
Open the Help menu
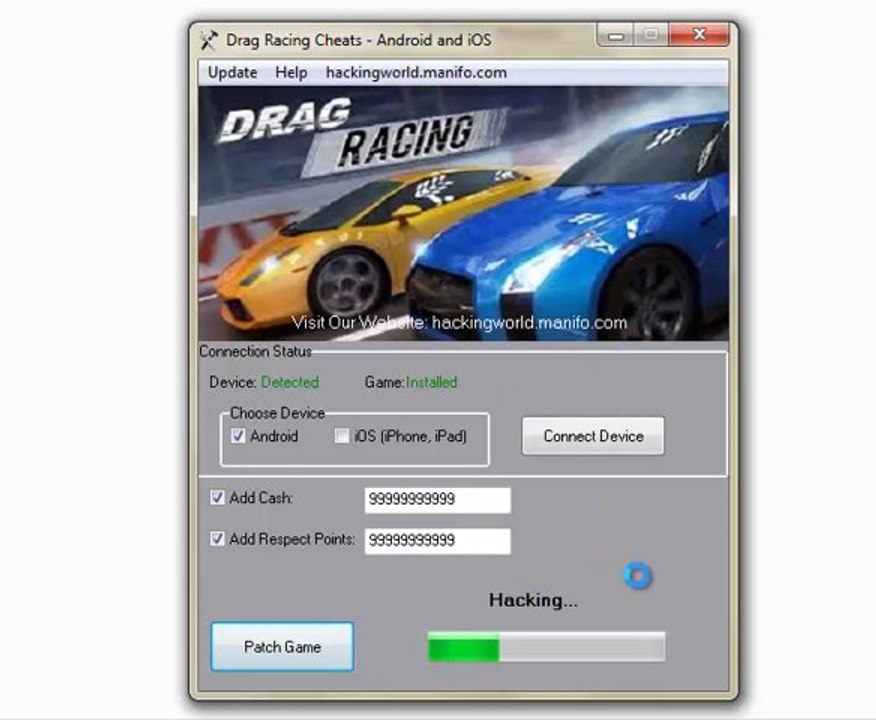(291, 73)
